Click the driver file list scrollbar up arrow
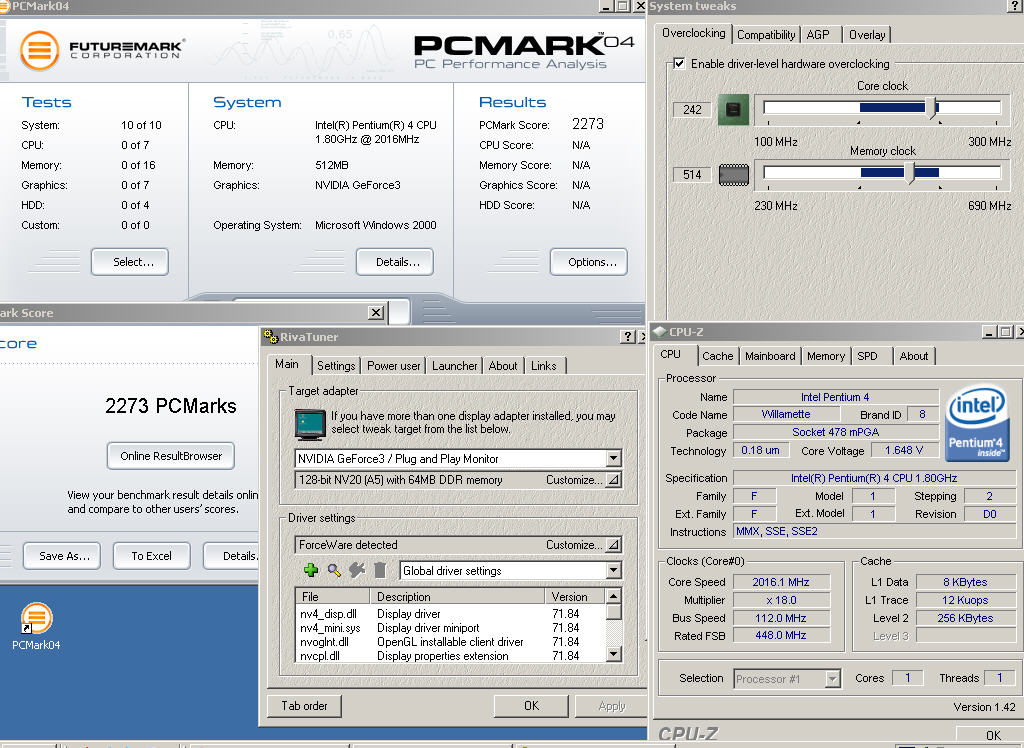Screen dimensions: 1024x748 [613, 596]
